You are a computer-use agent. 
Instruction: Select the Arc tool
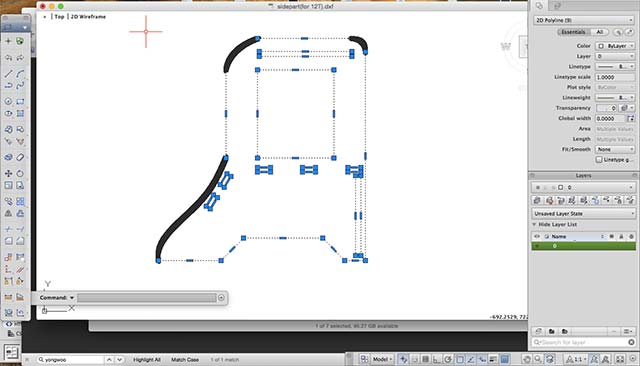pos(20,74)
